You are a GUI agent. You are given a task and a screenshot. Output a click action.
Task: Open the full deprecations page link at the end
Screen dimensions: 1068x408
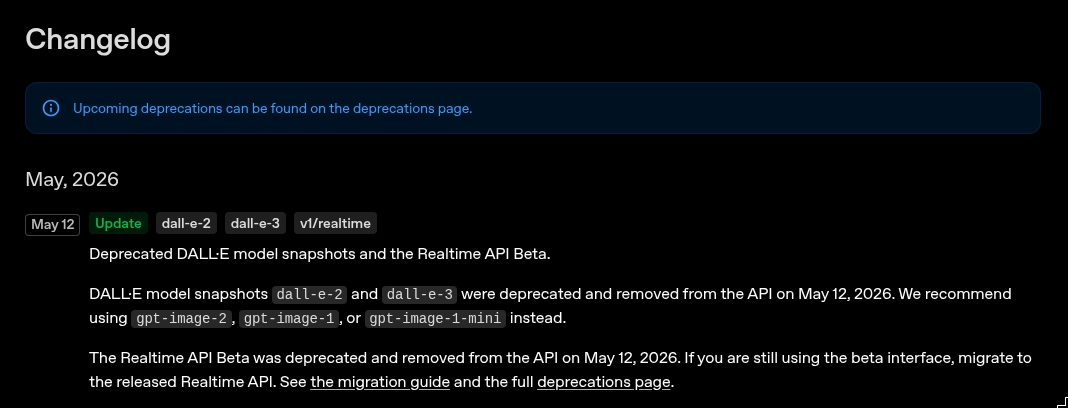pyautogui.click(x=603, y=382)
